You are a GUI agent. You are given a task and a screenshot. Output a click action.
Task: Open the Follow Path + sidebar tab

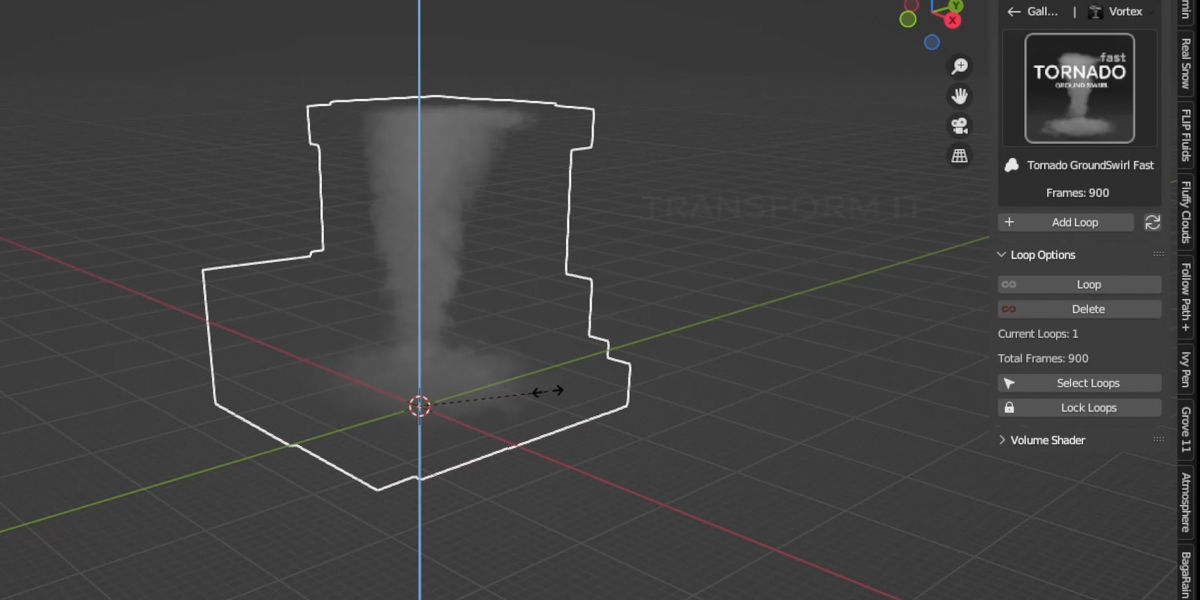click(1187, 298)
